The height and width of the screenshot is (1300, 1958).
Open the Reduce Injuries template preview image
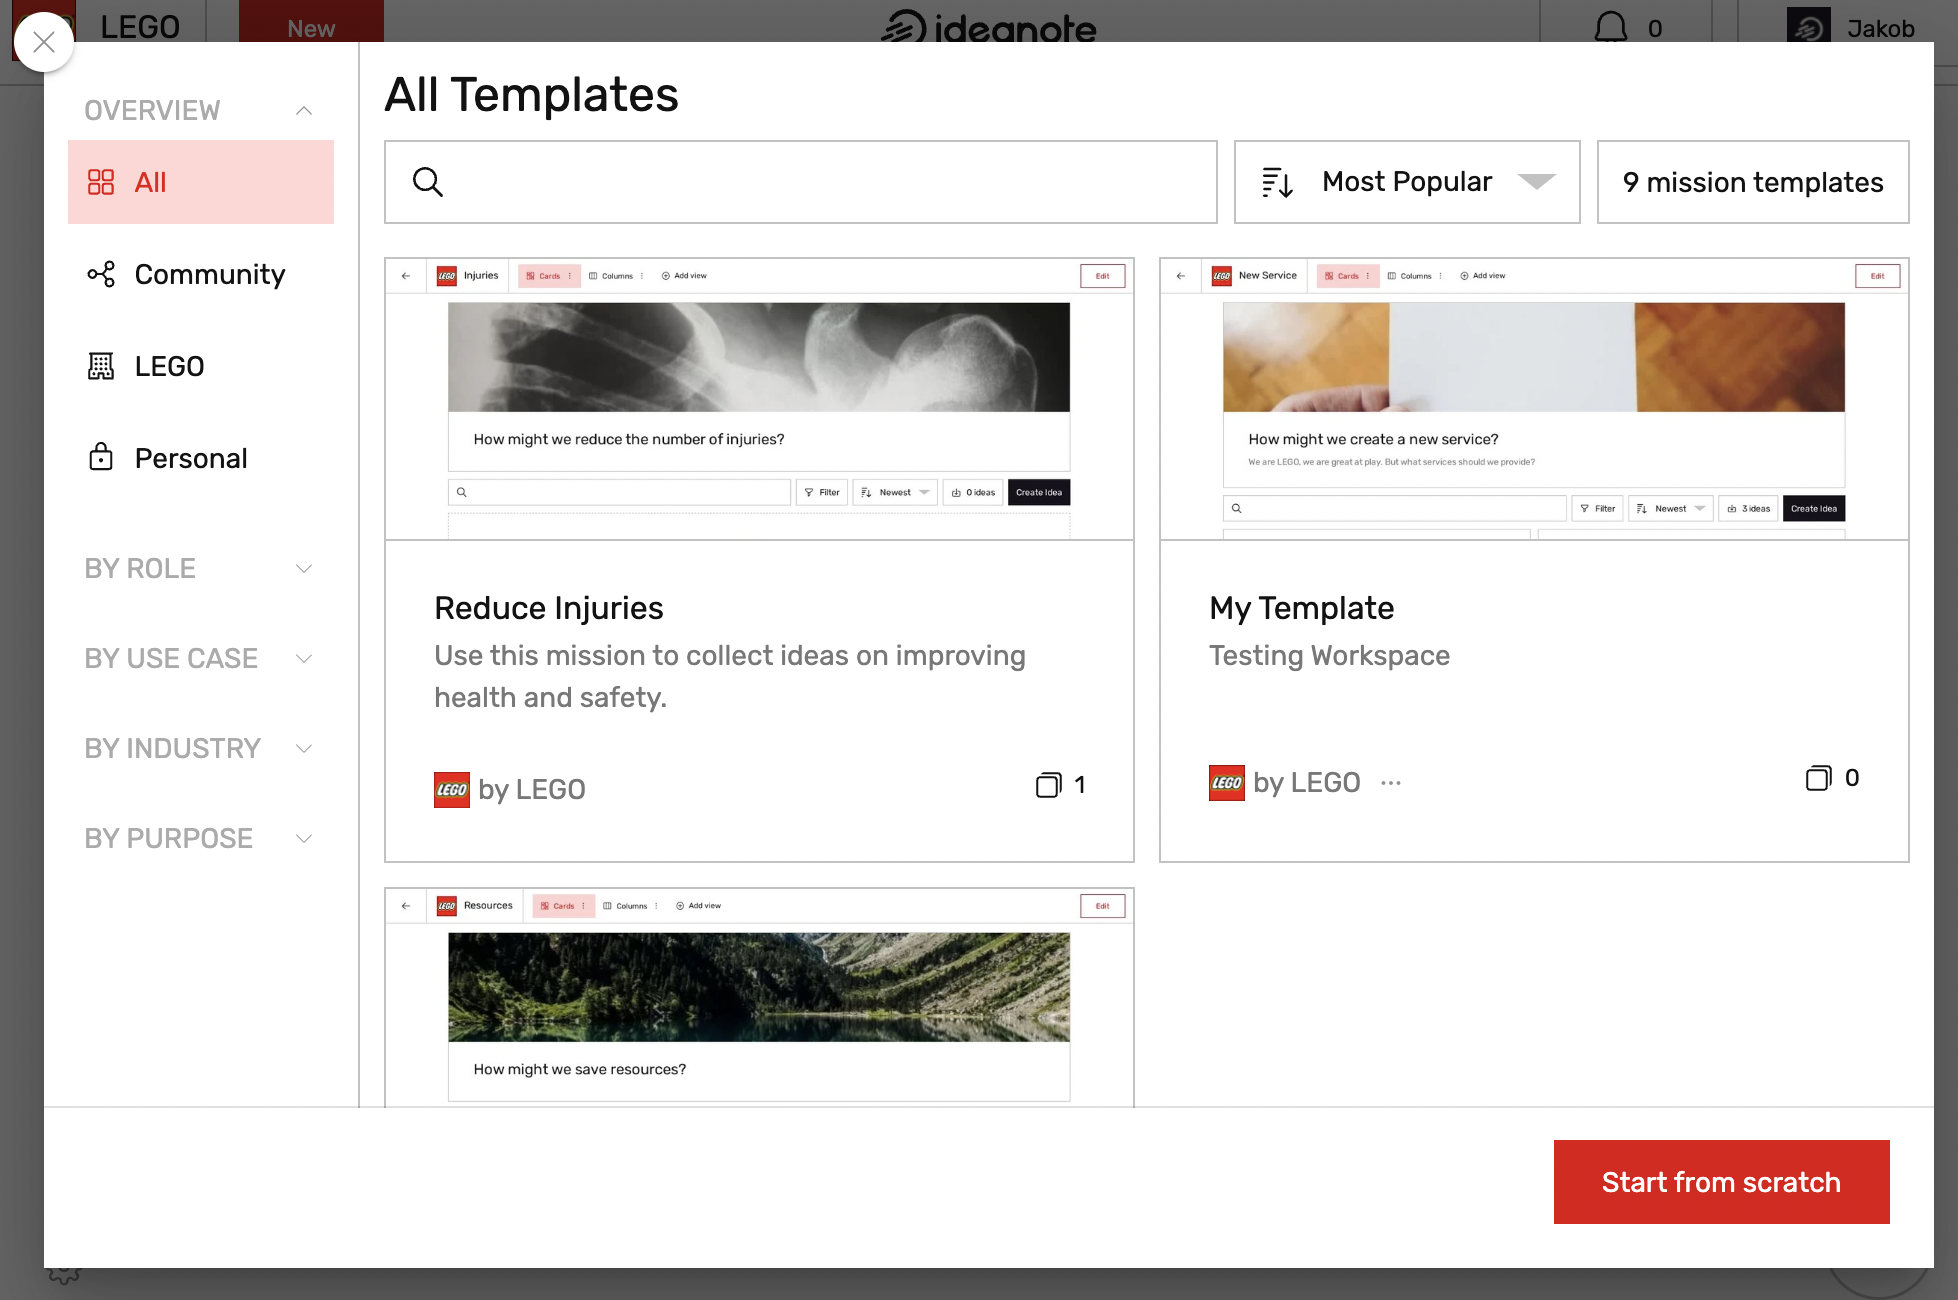click(759, 399)
